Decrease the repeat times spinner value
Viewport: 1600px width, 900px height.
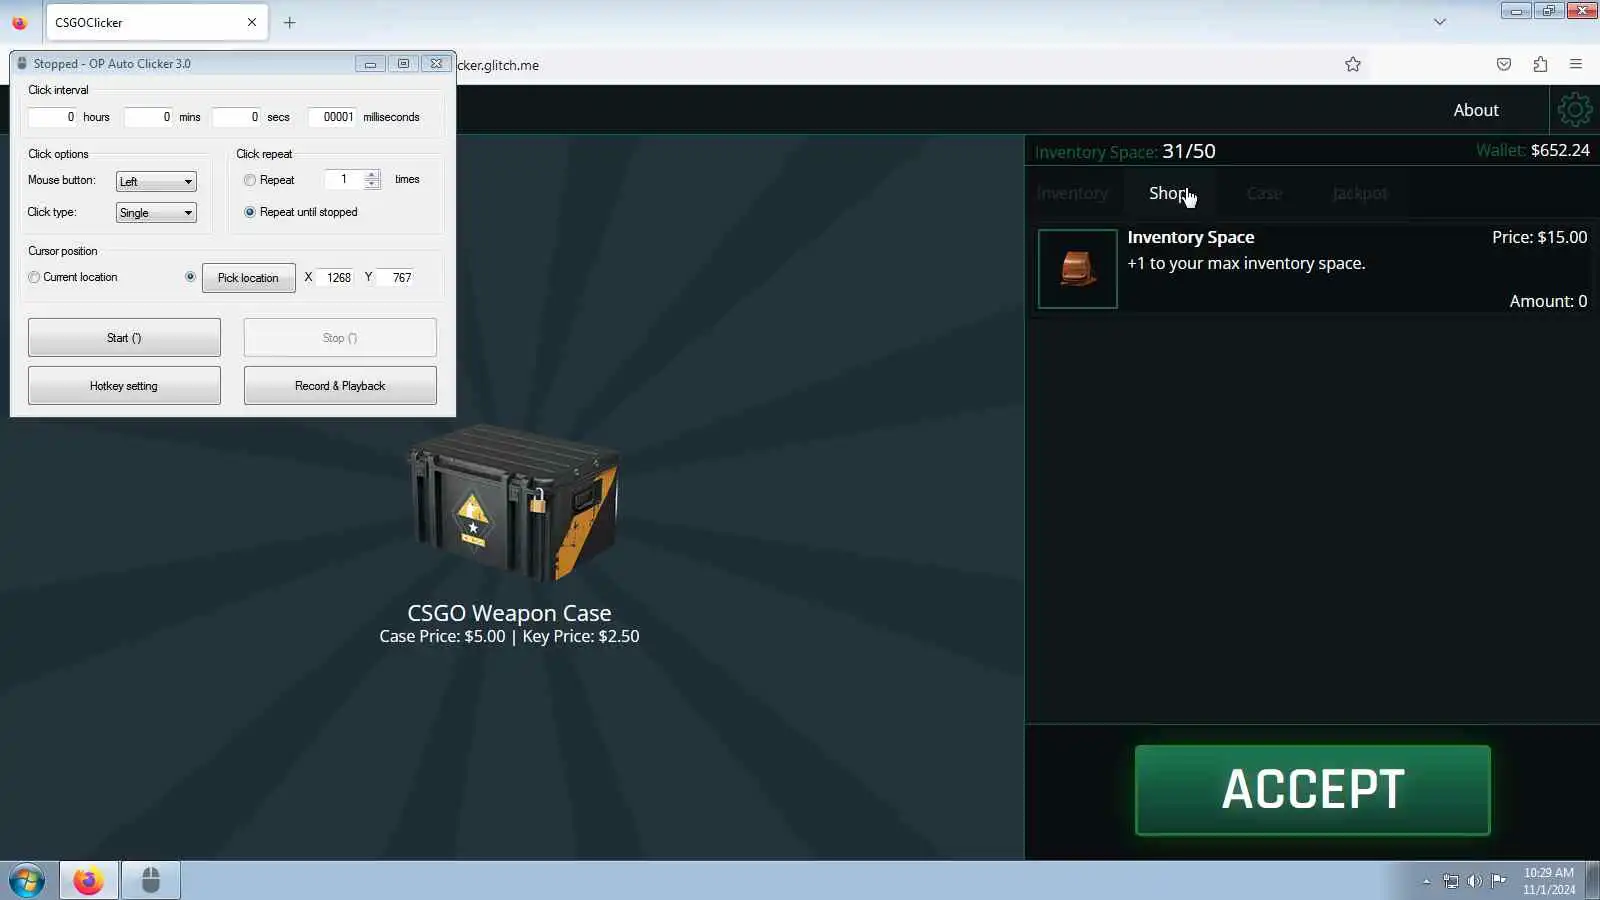372,185
